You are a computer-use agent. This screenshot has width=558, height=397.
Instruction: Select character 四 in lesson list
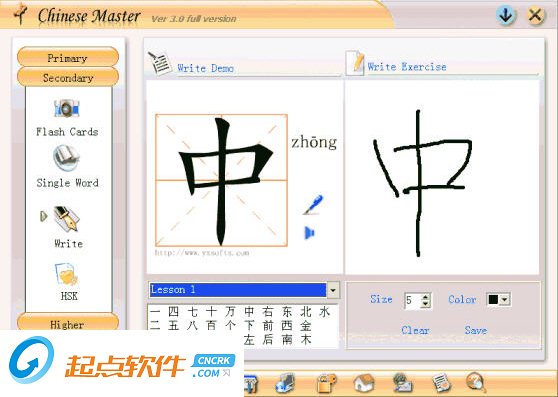[x=173, y=312]
